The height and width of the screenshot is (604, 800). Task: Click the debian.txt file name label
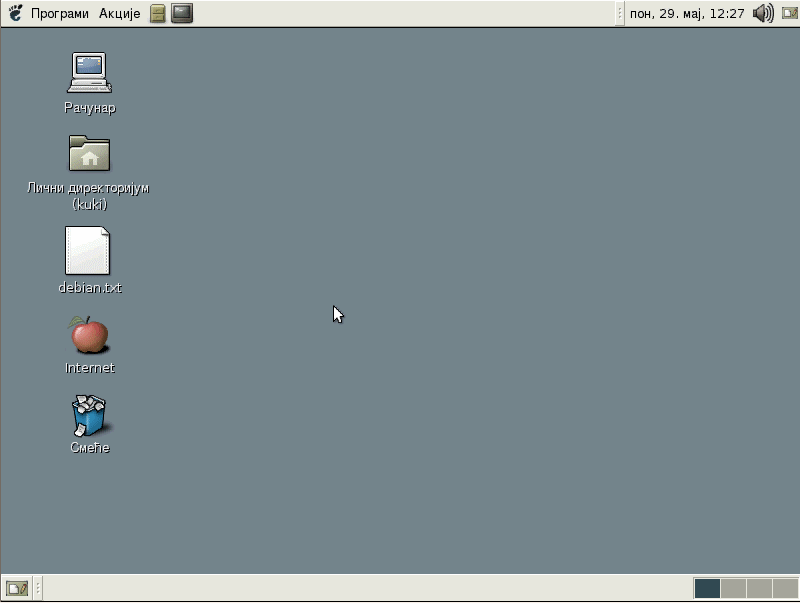pos(90,288)
